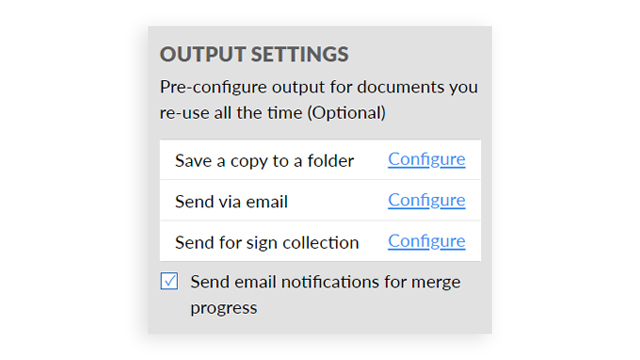Click 're-use all the time' description text

[231, 113]
